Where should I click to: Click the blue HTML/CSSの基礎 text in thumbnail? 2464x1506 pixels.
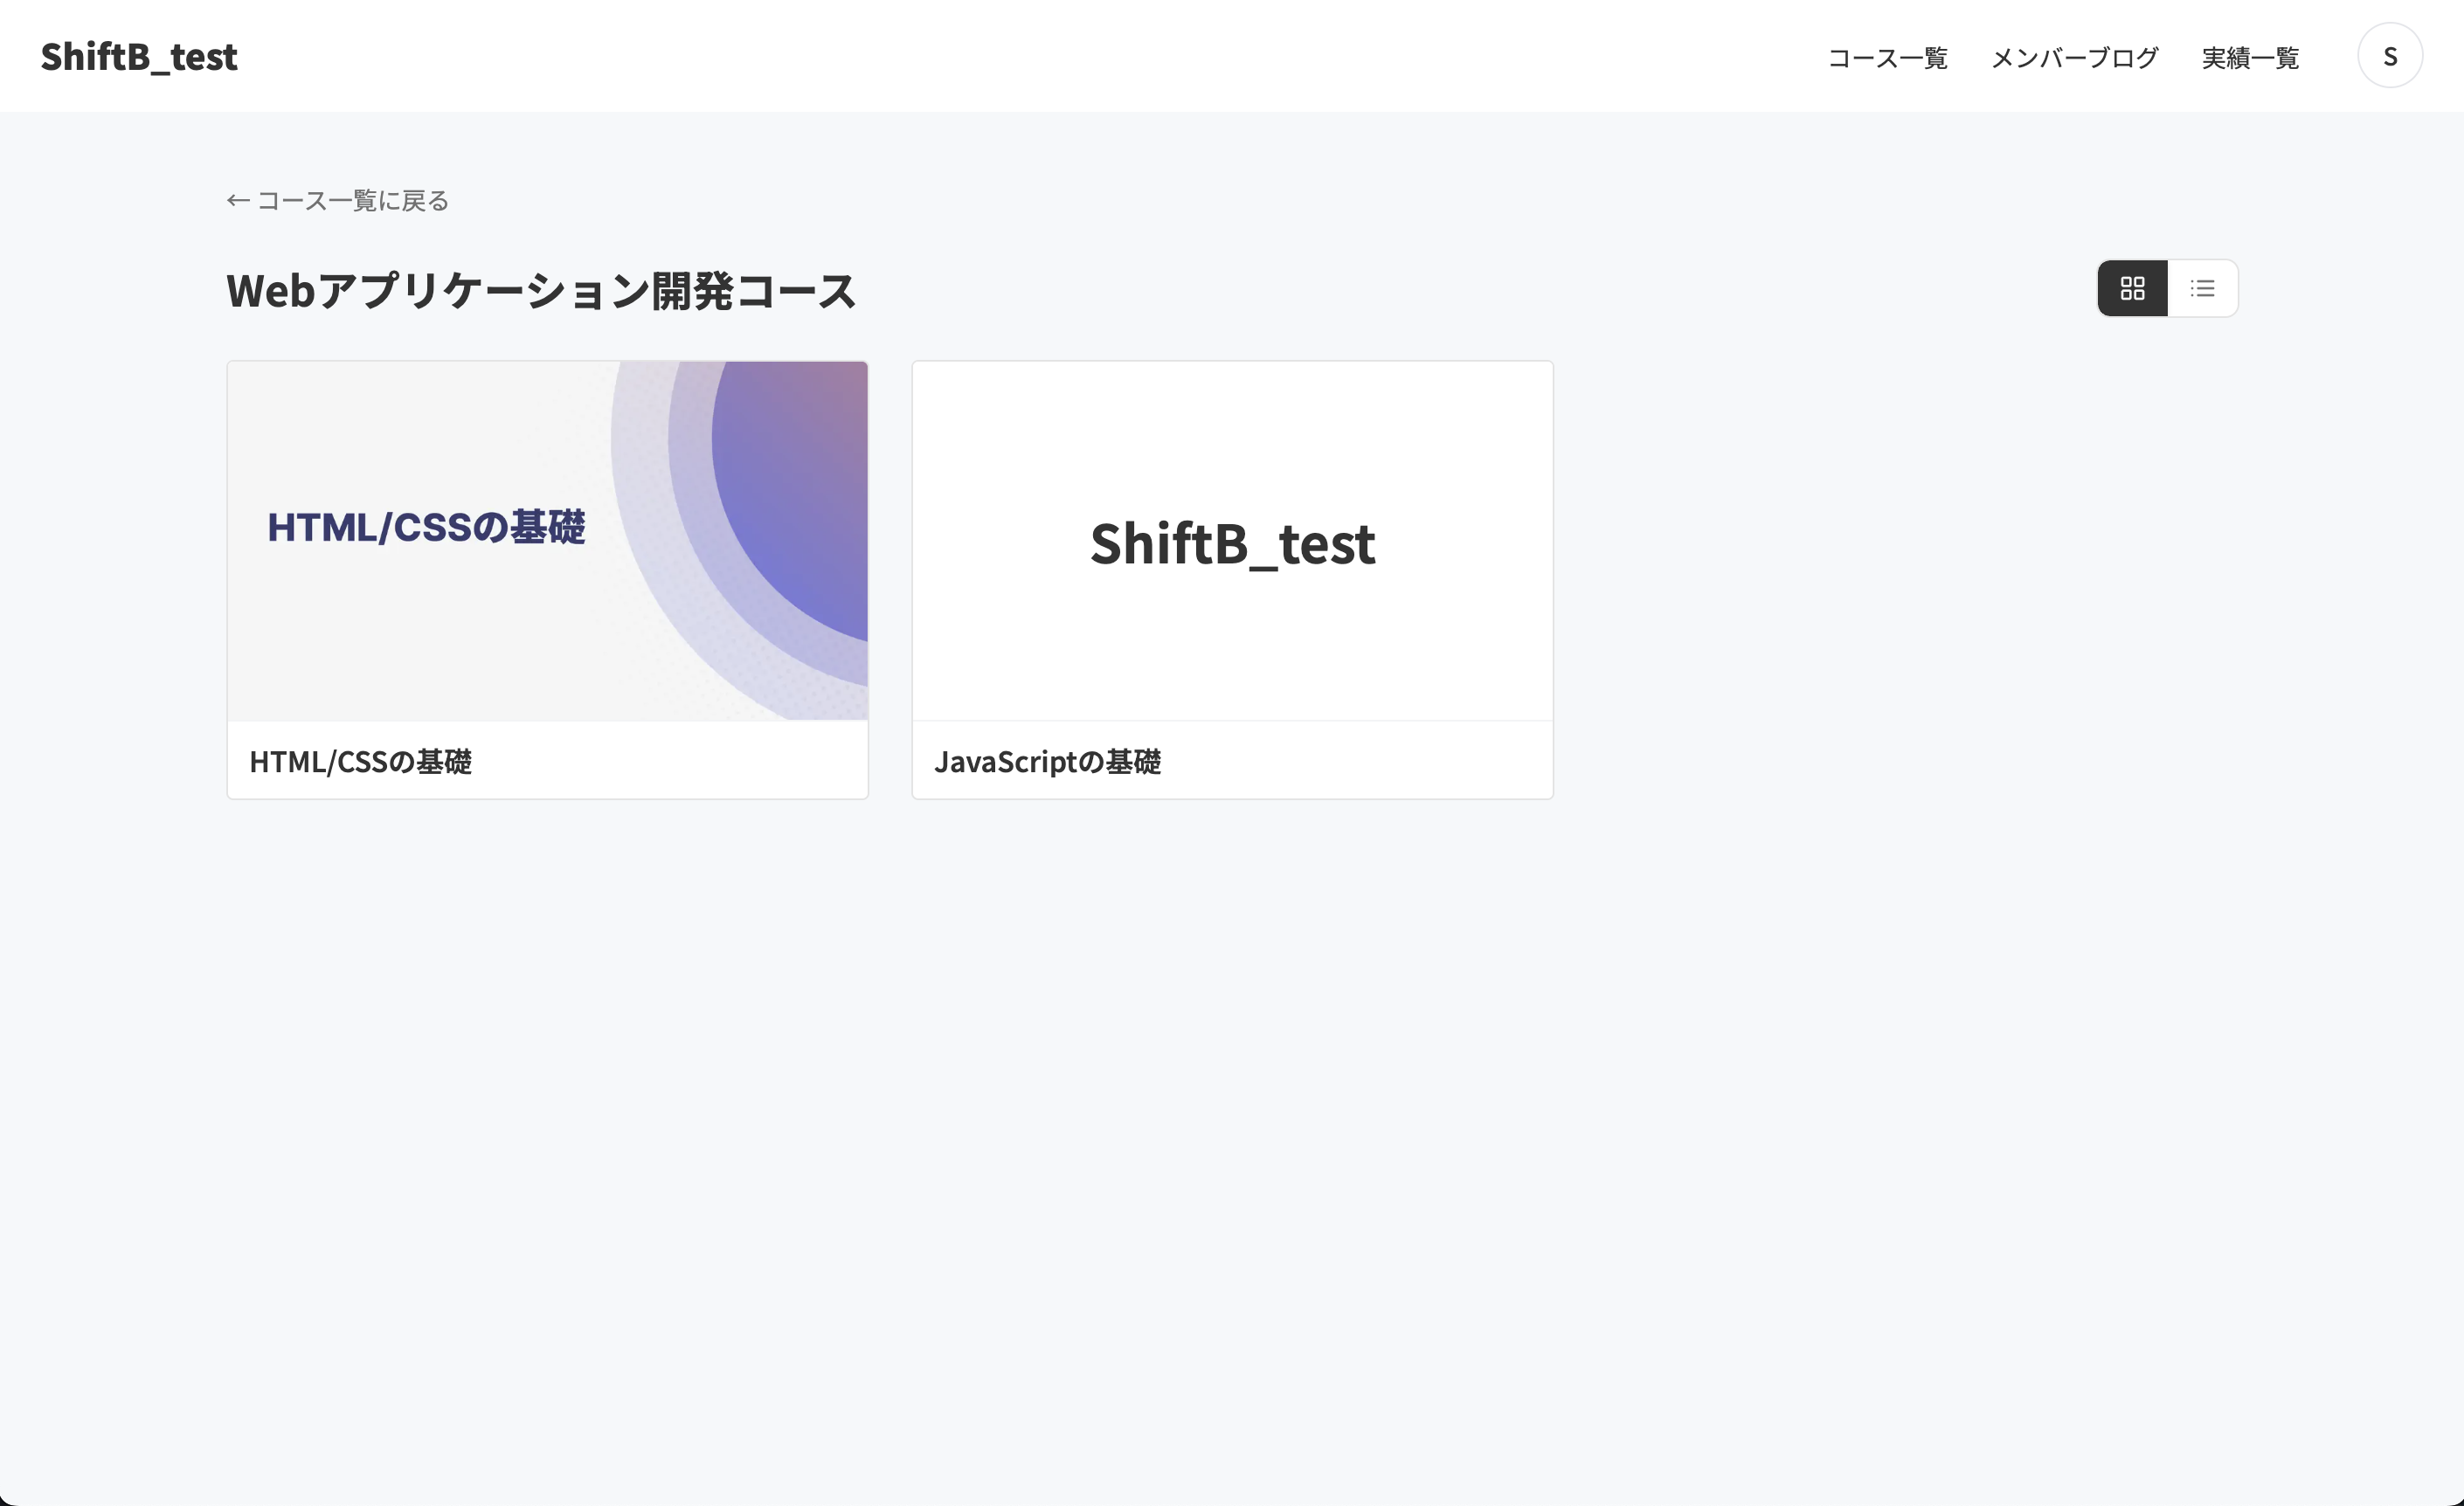pos(426,527)
